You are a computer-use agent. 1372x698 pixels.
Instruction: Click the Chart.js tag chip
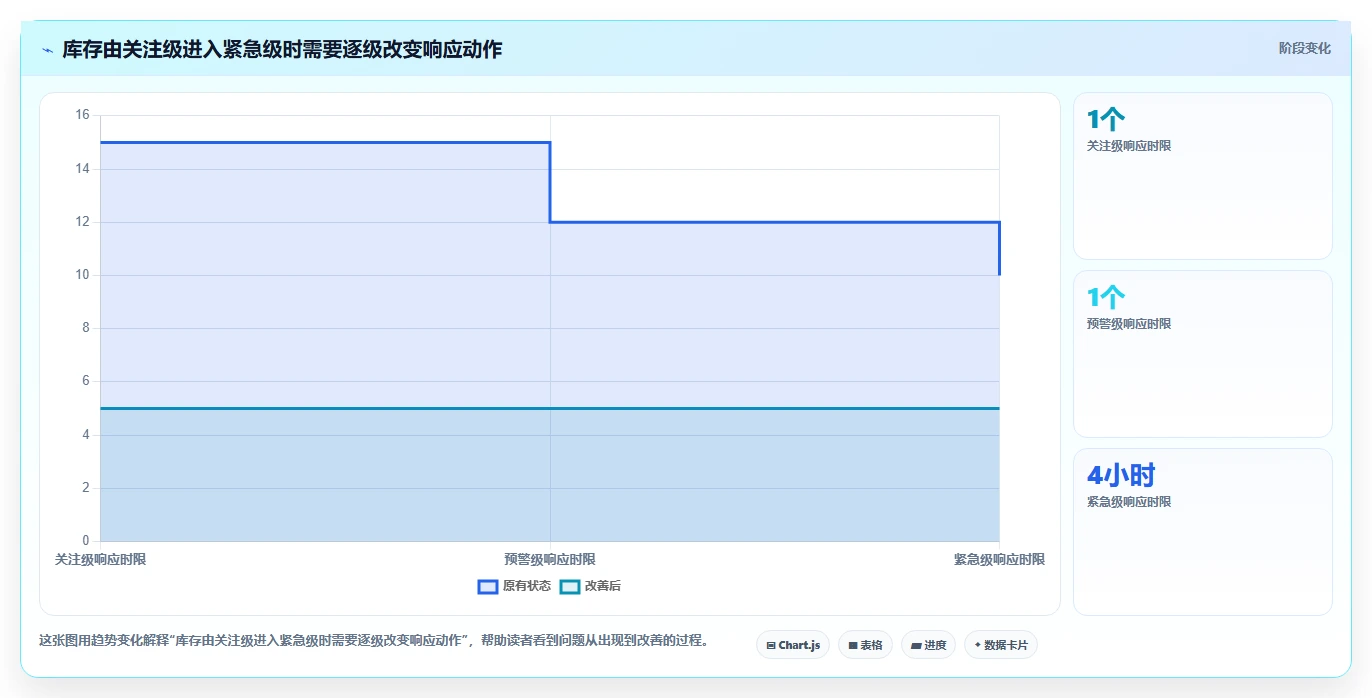point(793,645)
